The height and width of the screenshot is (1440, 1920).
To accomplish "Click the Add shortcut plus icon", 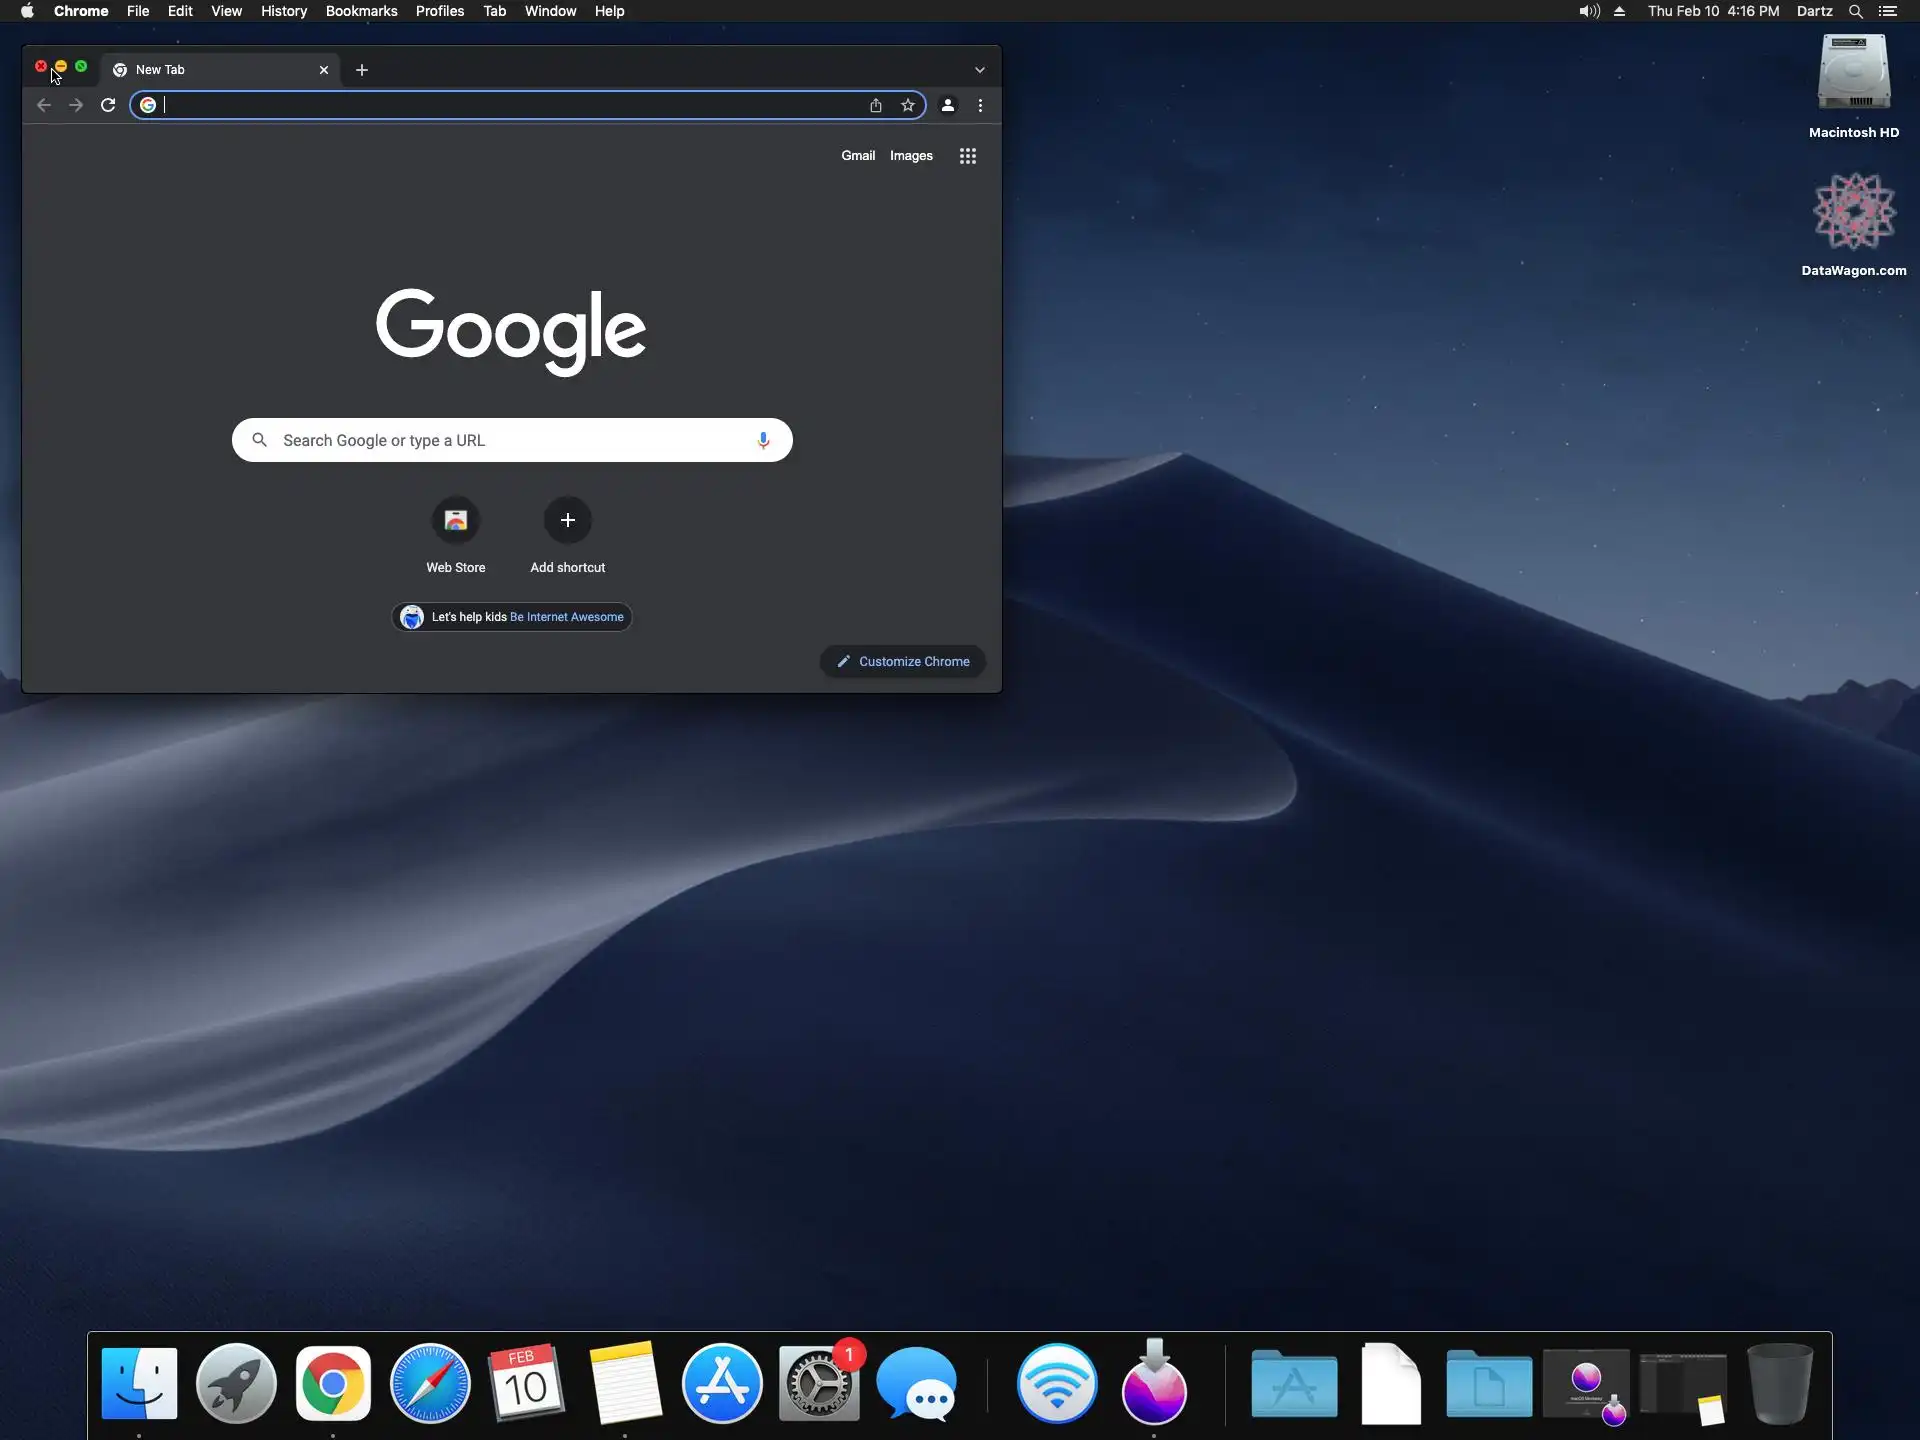I will [x=567, y=521].
